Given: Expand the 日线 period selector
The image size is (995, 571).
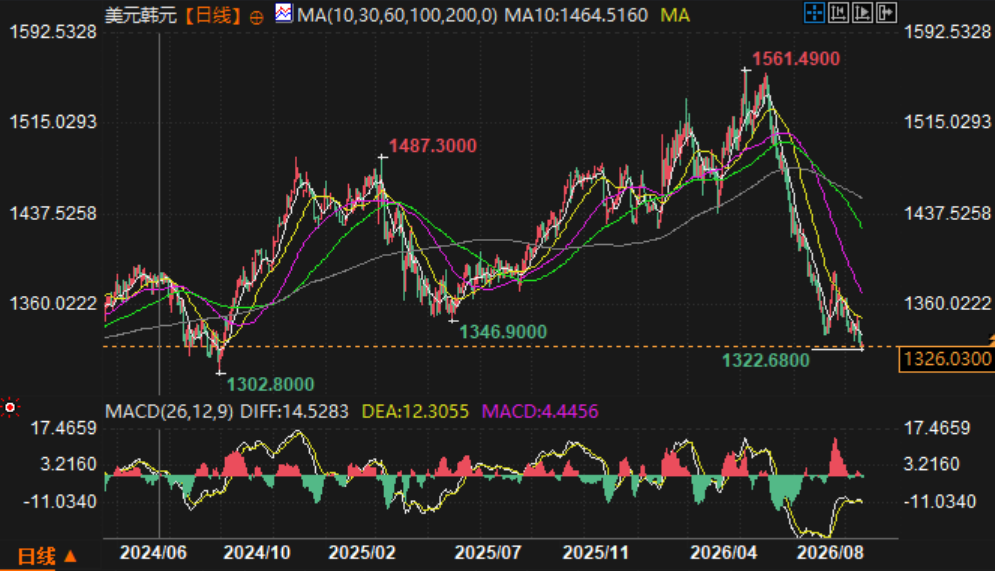Looking at the screenshot, I should coord(47,556).
